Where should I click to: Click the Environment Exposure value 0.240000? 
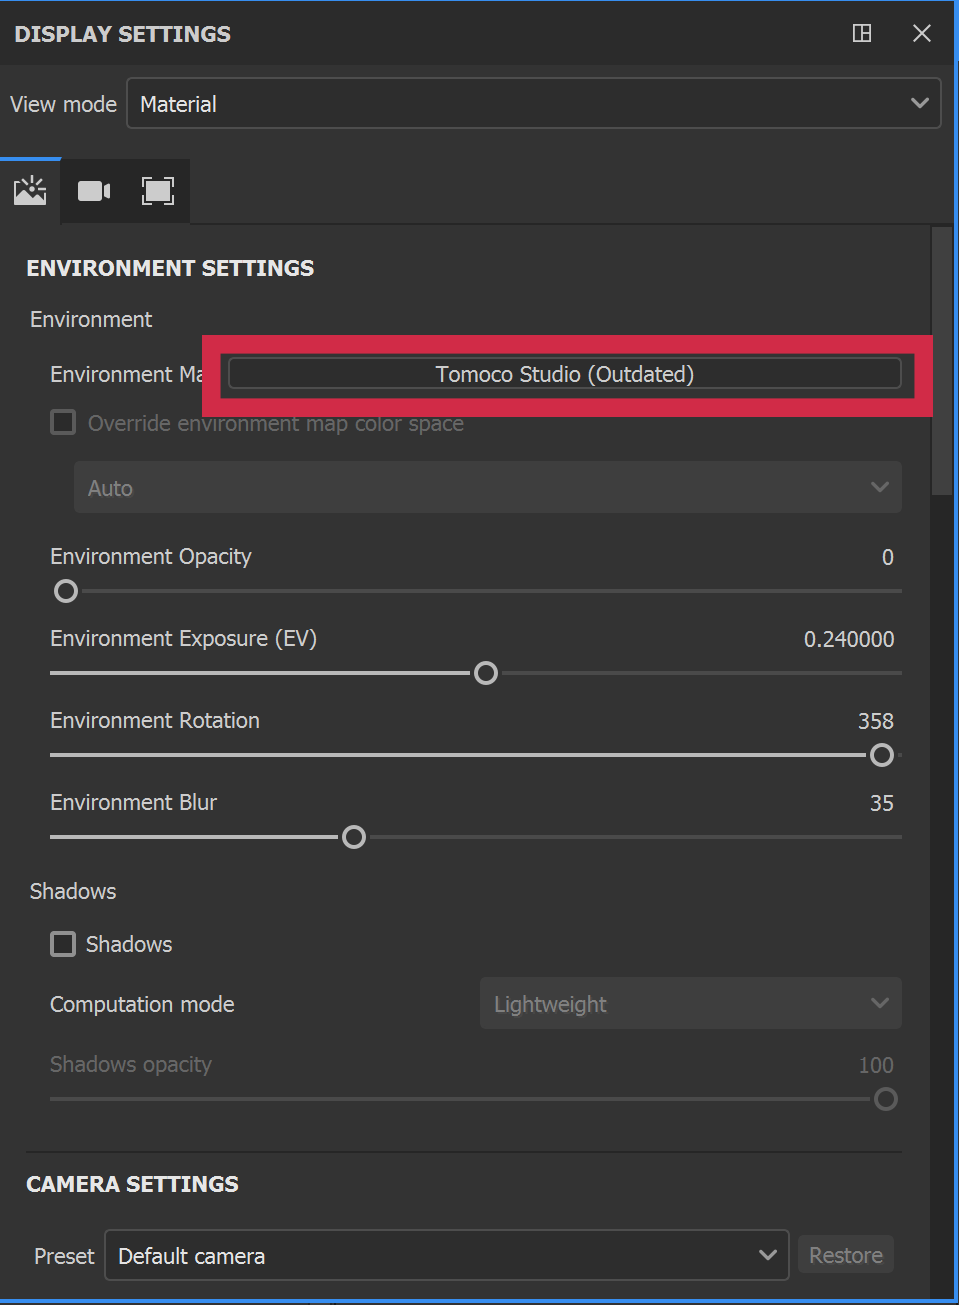[x=849, y=639]
